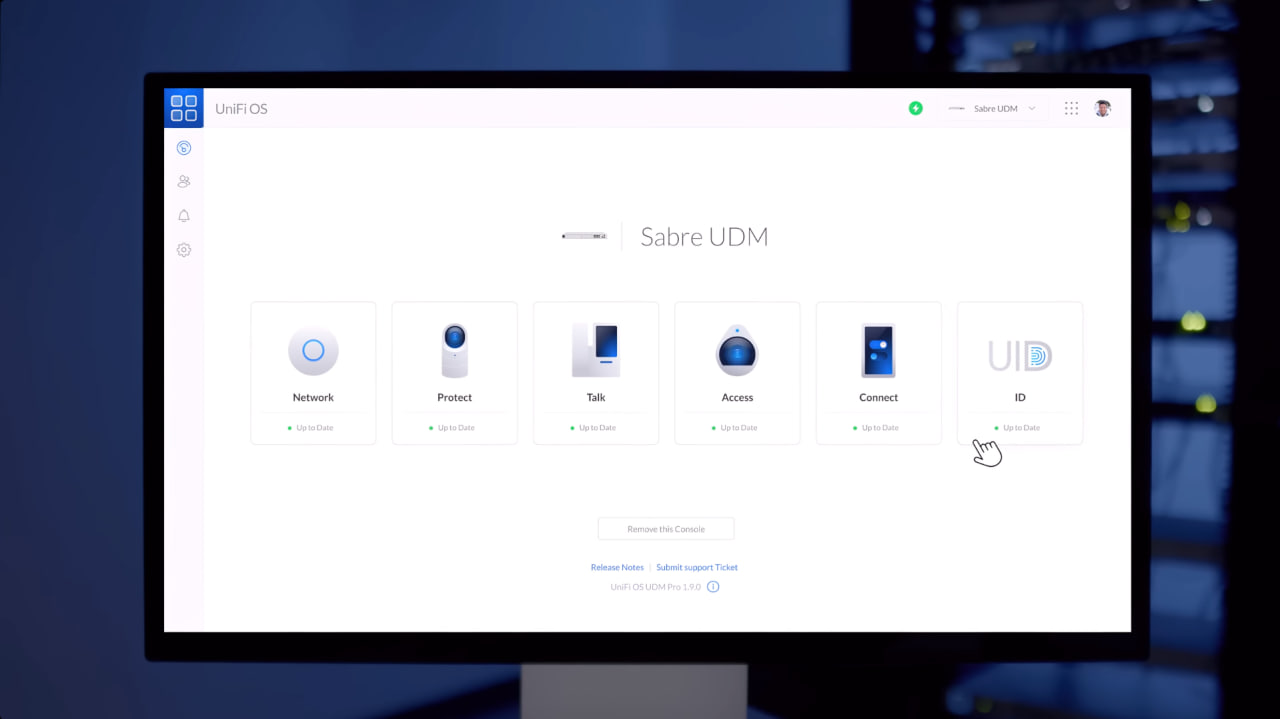Image resolution: width=1280 pixels, height=719 pixels.
Task: Click the Remove this Console button
Action: point(666,529)
